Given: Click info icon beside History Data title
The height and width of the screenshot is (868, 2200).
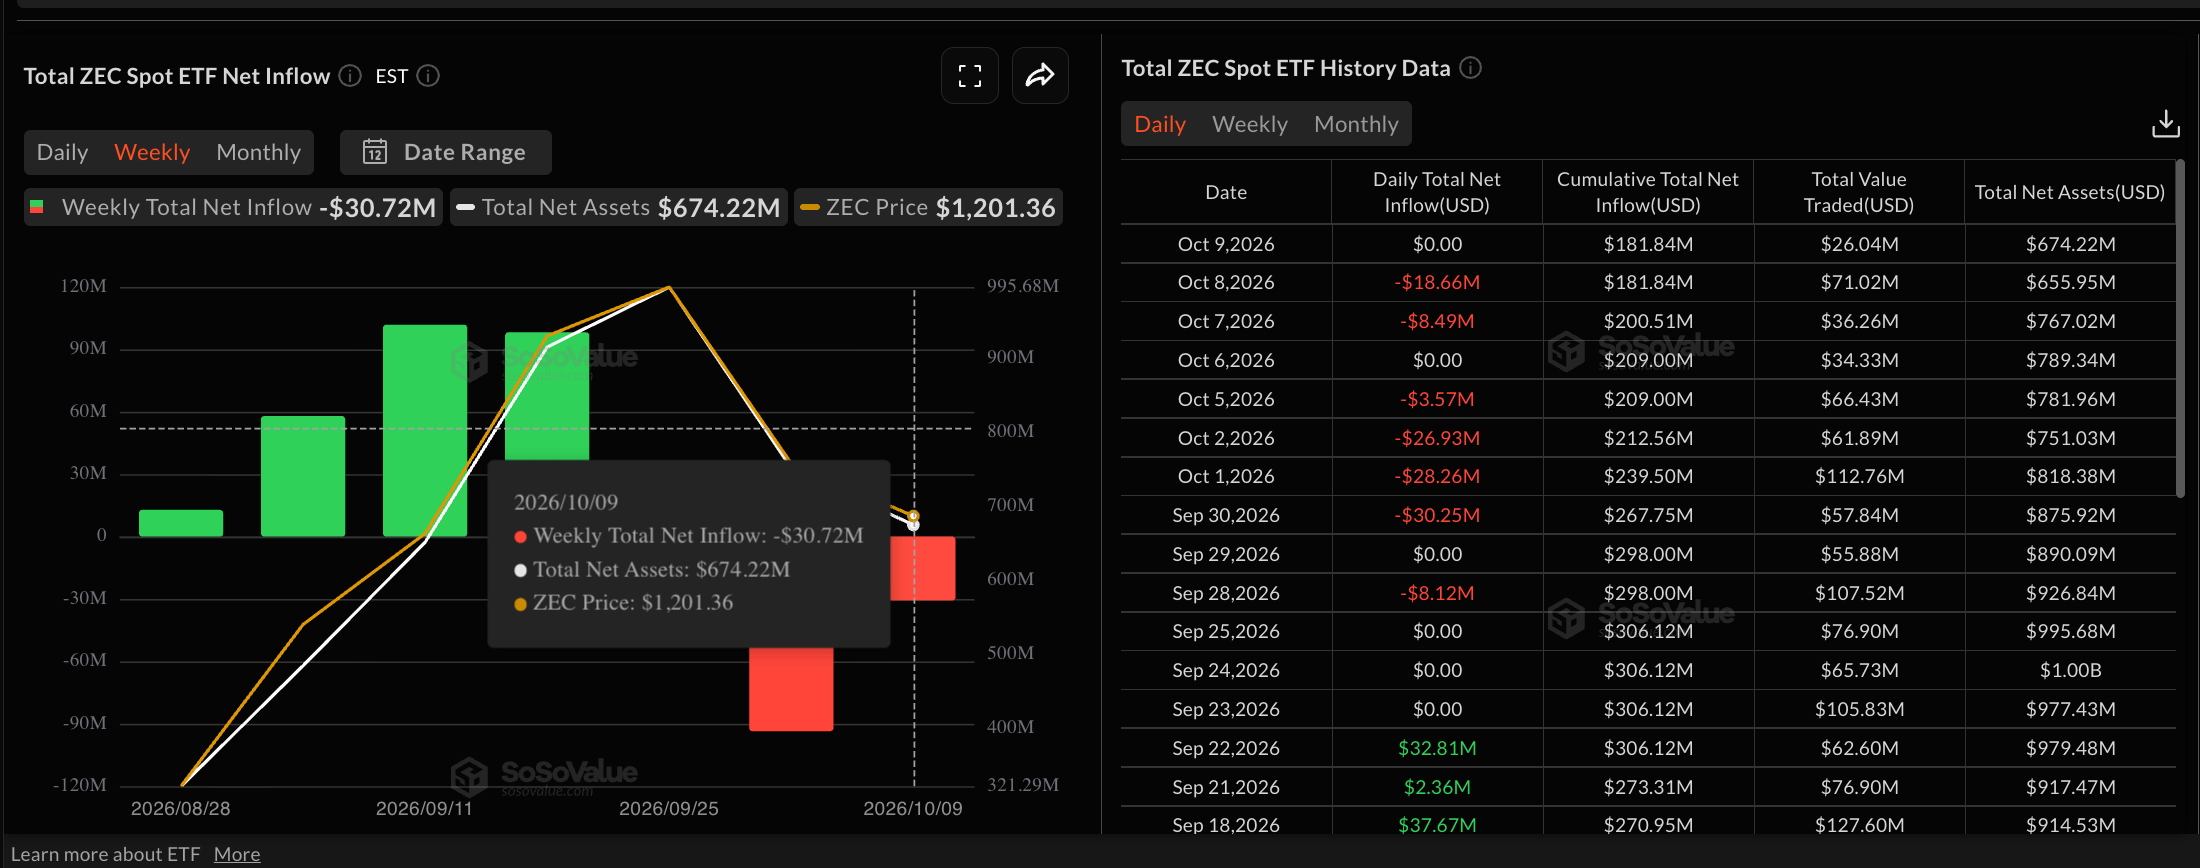Looking at the screenshot, I should pos(1470,68).
